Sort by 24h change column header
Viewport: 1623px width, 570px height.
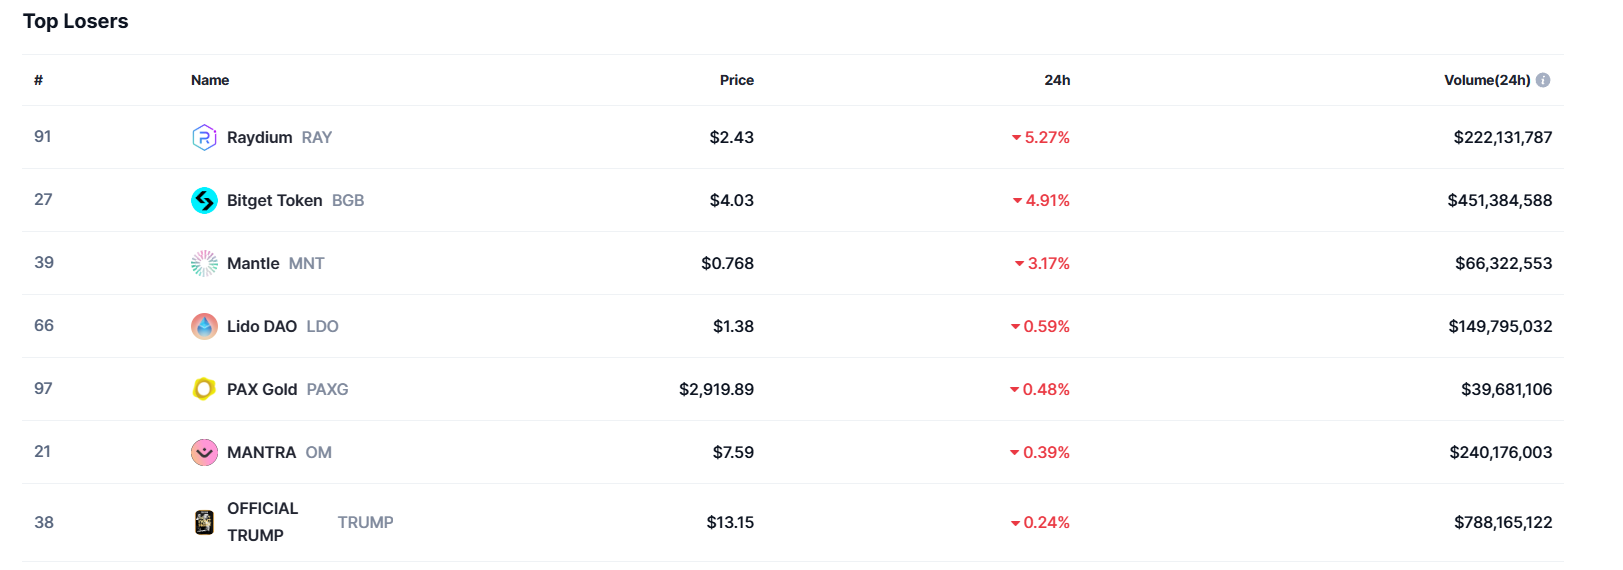pyautogui.click(x=1057, y=80)
